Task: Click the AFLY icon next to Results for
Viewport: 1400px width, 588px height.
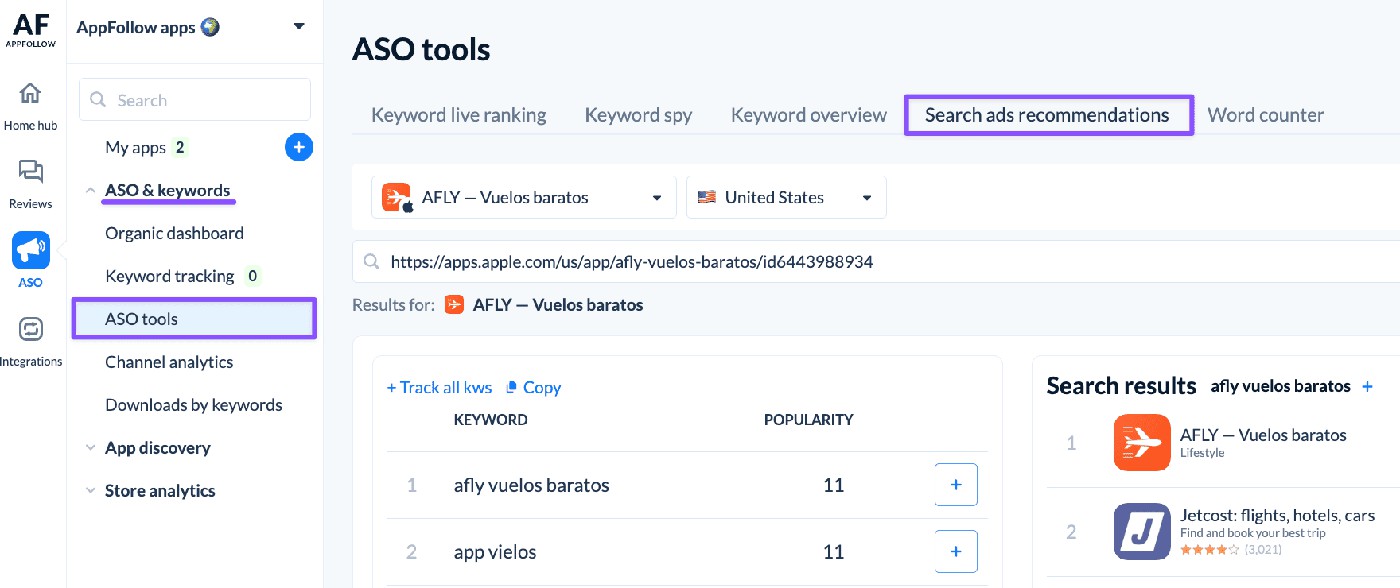Action: (x=454, y=304)
